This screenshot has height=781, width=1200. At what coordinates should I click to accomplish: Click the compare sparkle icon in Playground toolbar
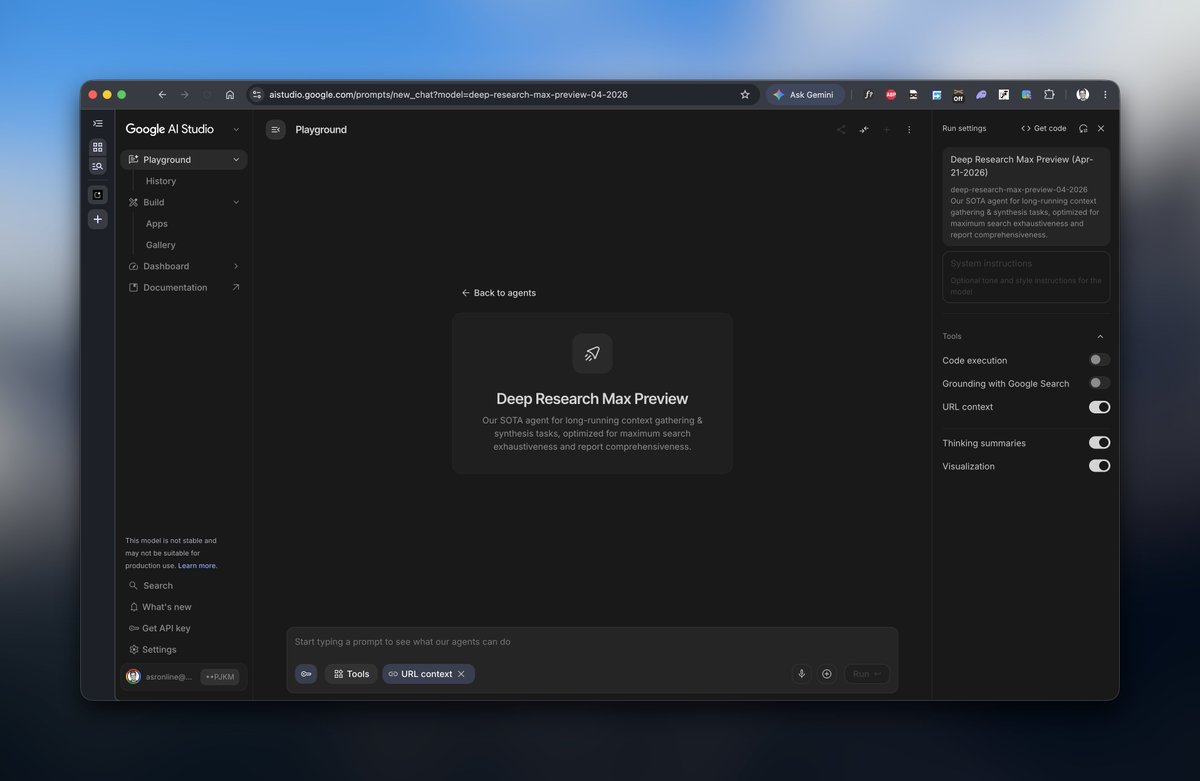(x=863, y=129)
